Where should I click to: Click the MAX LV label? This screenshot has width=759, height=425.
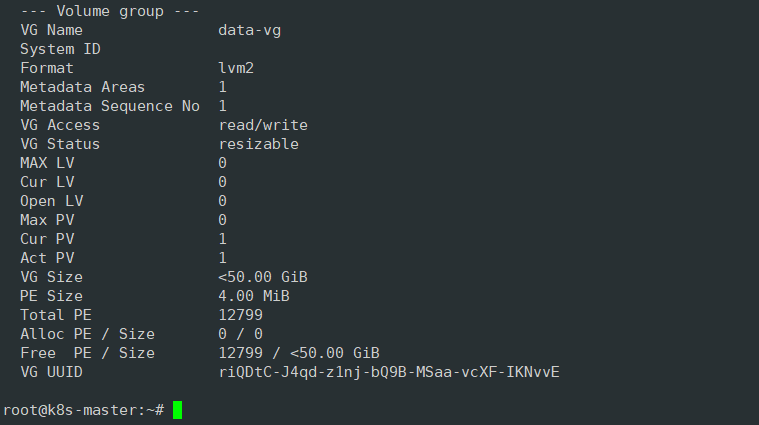(x=47, y=163)
